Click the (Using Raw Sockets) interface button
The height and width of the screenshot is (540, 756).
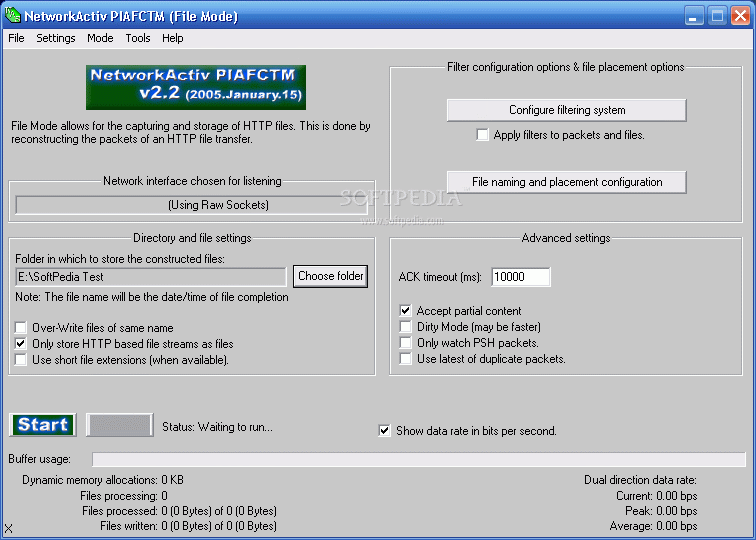coord(191,205)
